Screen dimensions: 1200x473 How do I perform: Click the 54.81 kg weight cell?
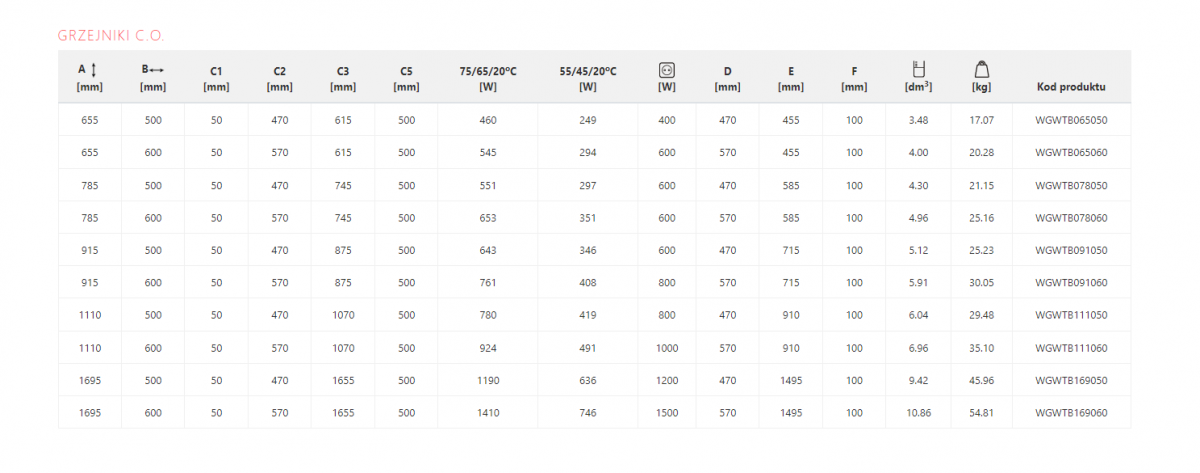tap(981, 412)
